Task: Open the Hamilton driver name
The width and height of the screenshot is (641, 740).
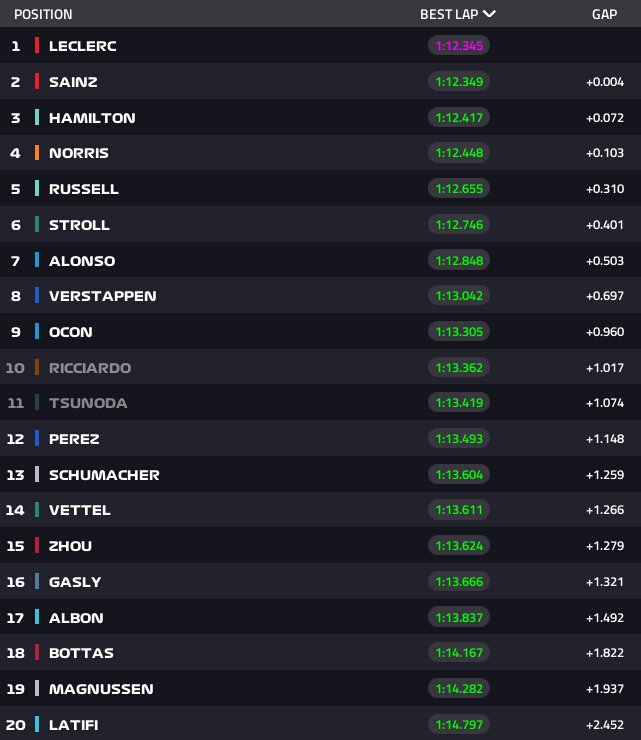Action: 92,117
